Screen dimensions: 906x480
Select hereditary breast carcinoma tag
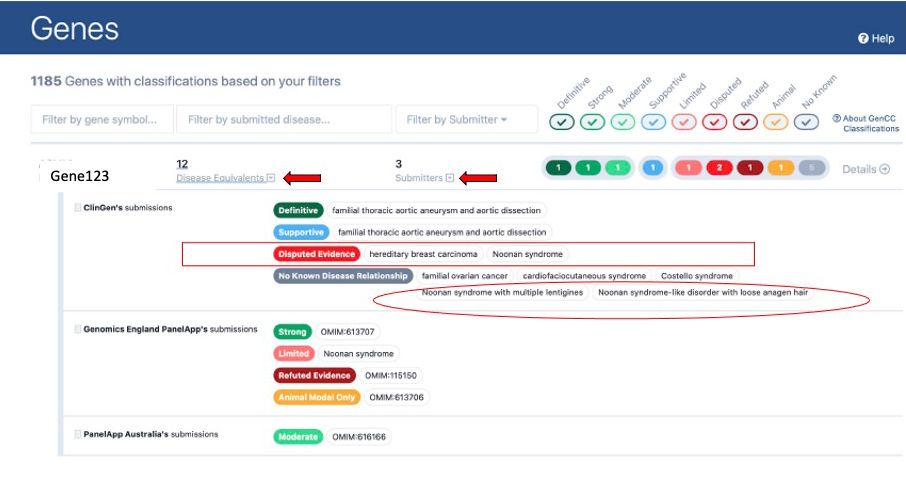(x=424, y=254)
